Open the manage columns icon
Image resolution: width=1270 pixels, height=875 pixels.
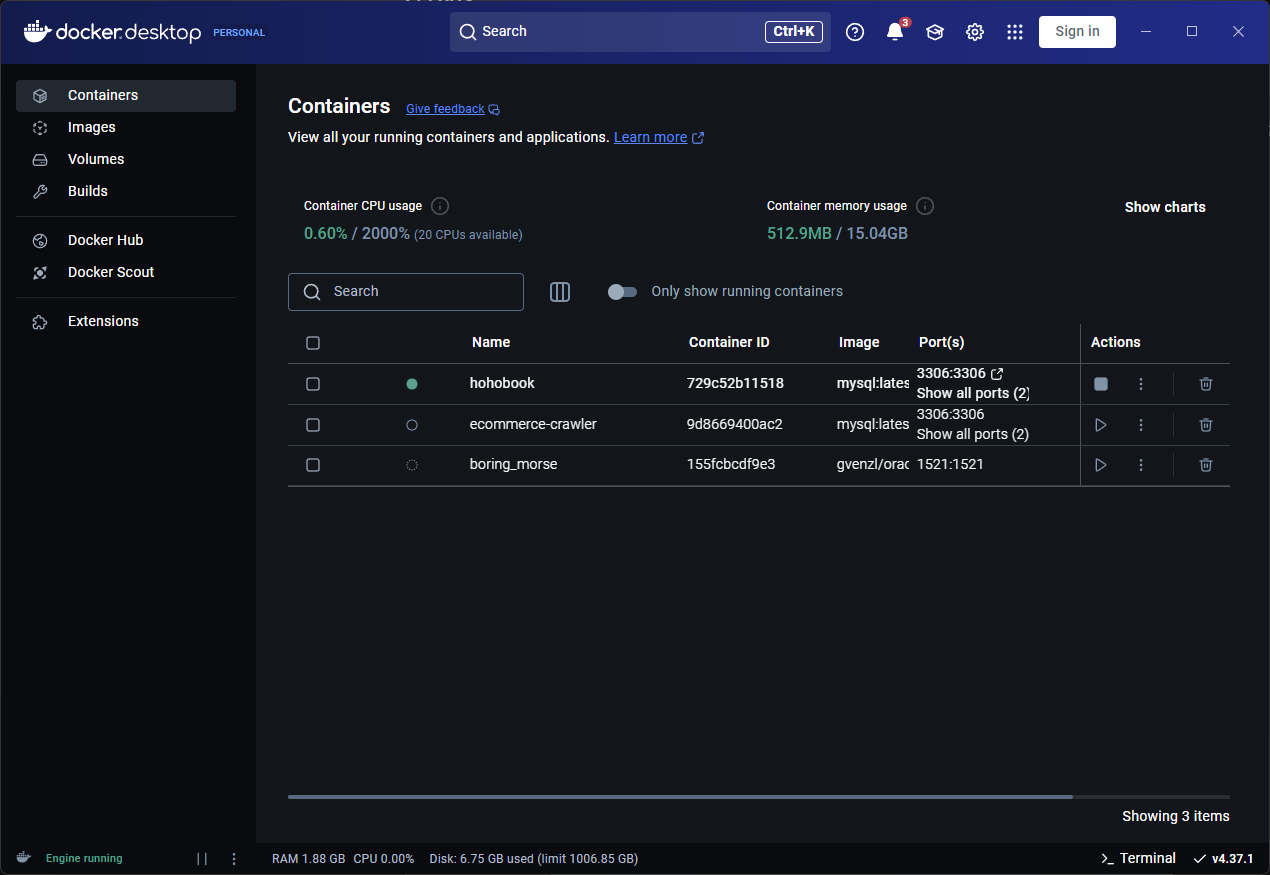coord(560,292)
